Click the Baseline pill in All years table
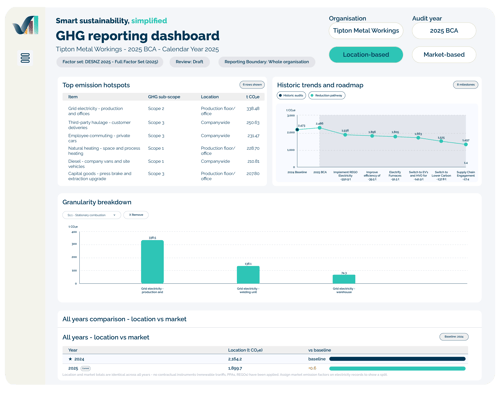Image resolution: width=500 pixels, height=414 pixels. pyautogui.click(x=454, y=337)
